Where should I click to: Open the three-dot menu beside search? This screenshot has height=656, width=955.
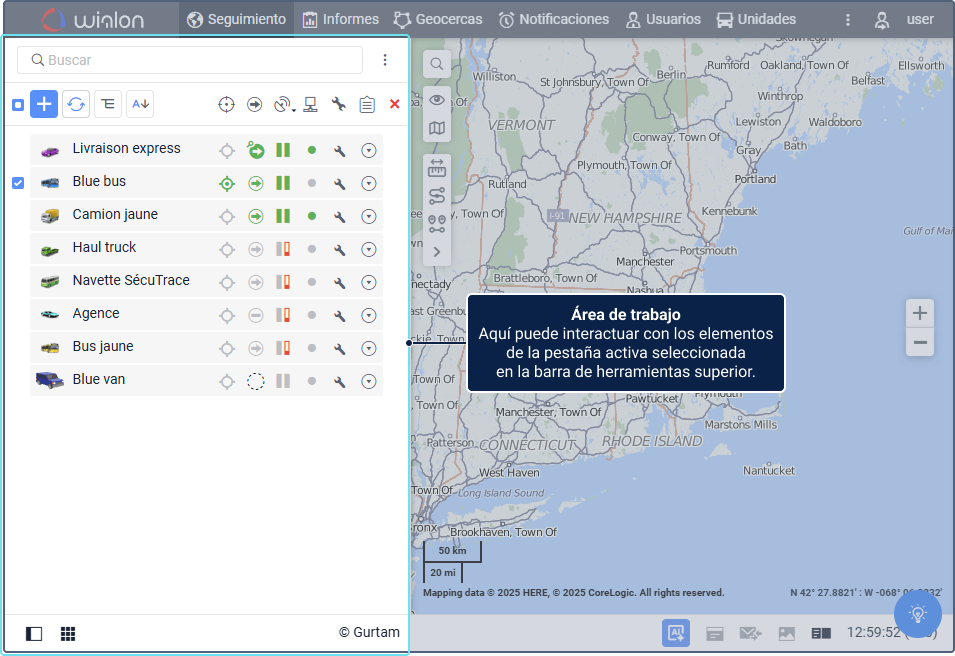pyautogui.click(x=385, y=60)
